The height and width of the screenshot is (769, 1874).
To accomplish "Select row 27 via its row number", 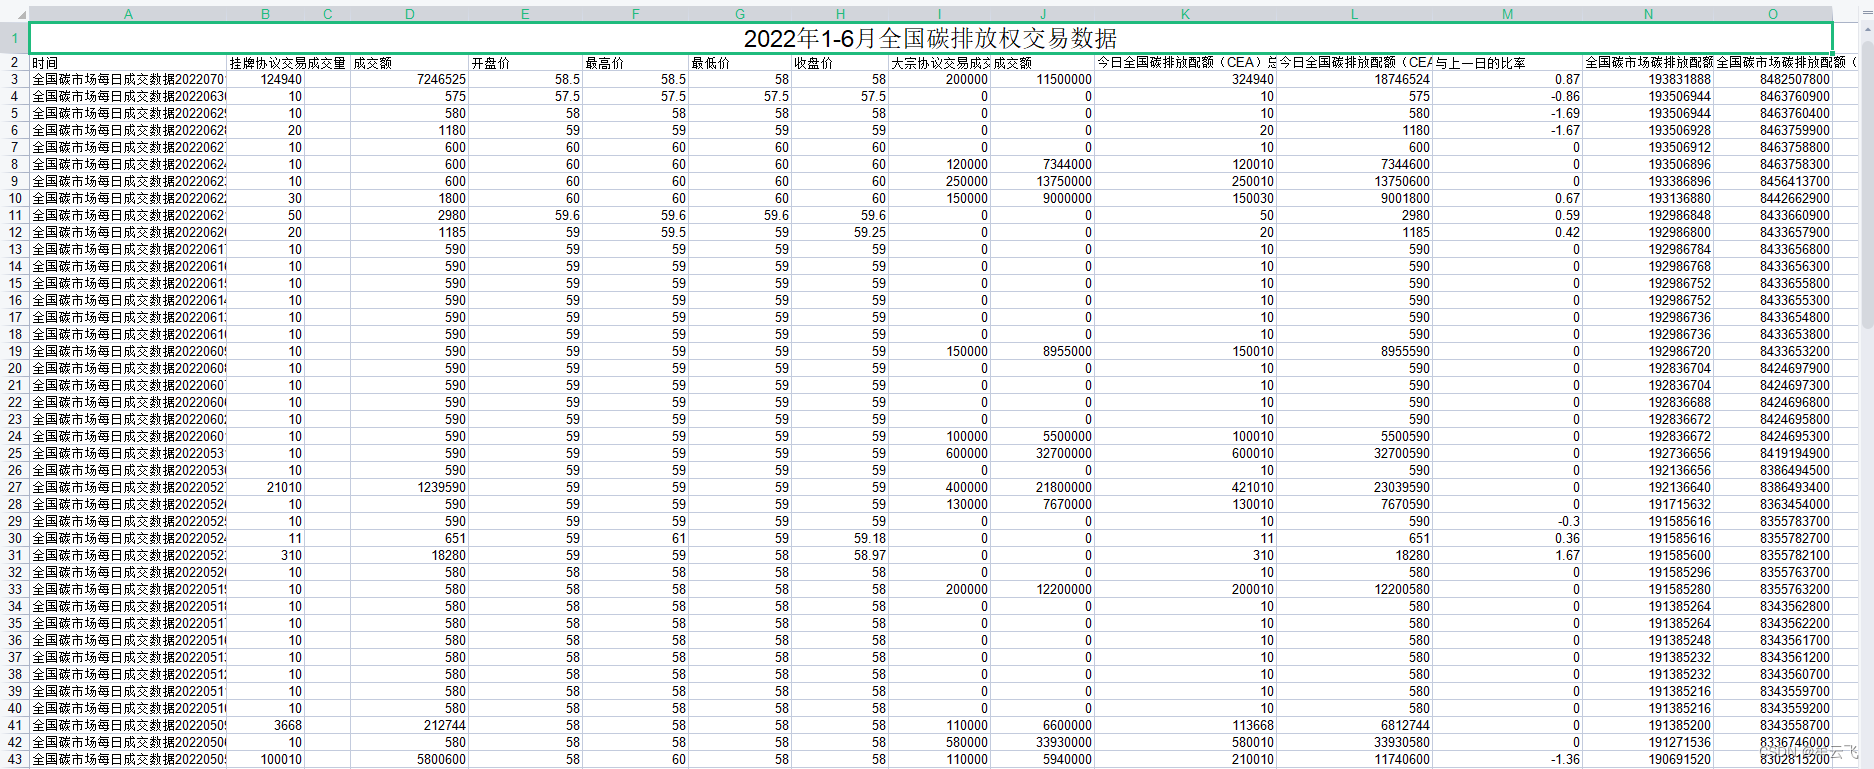I will 14,487.
